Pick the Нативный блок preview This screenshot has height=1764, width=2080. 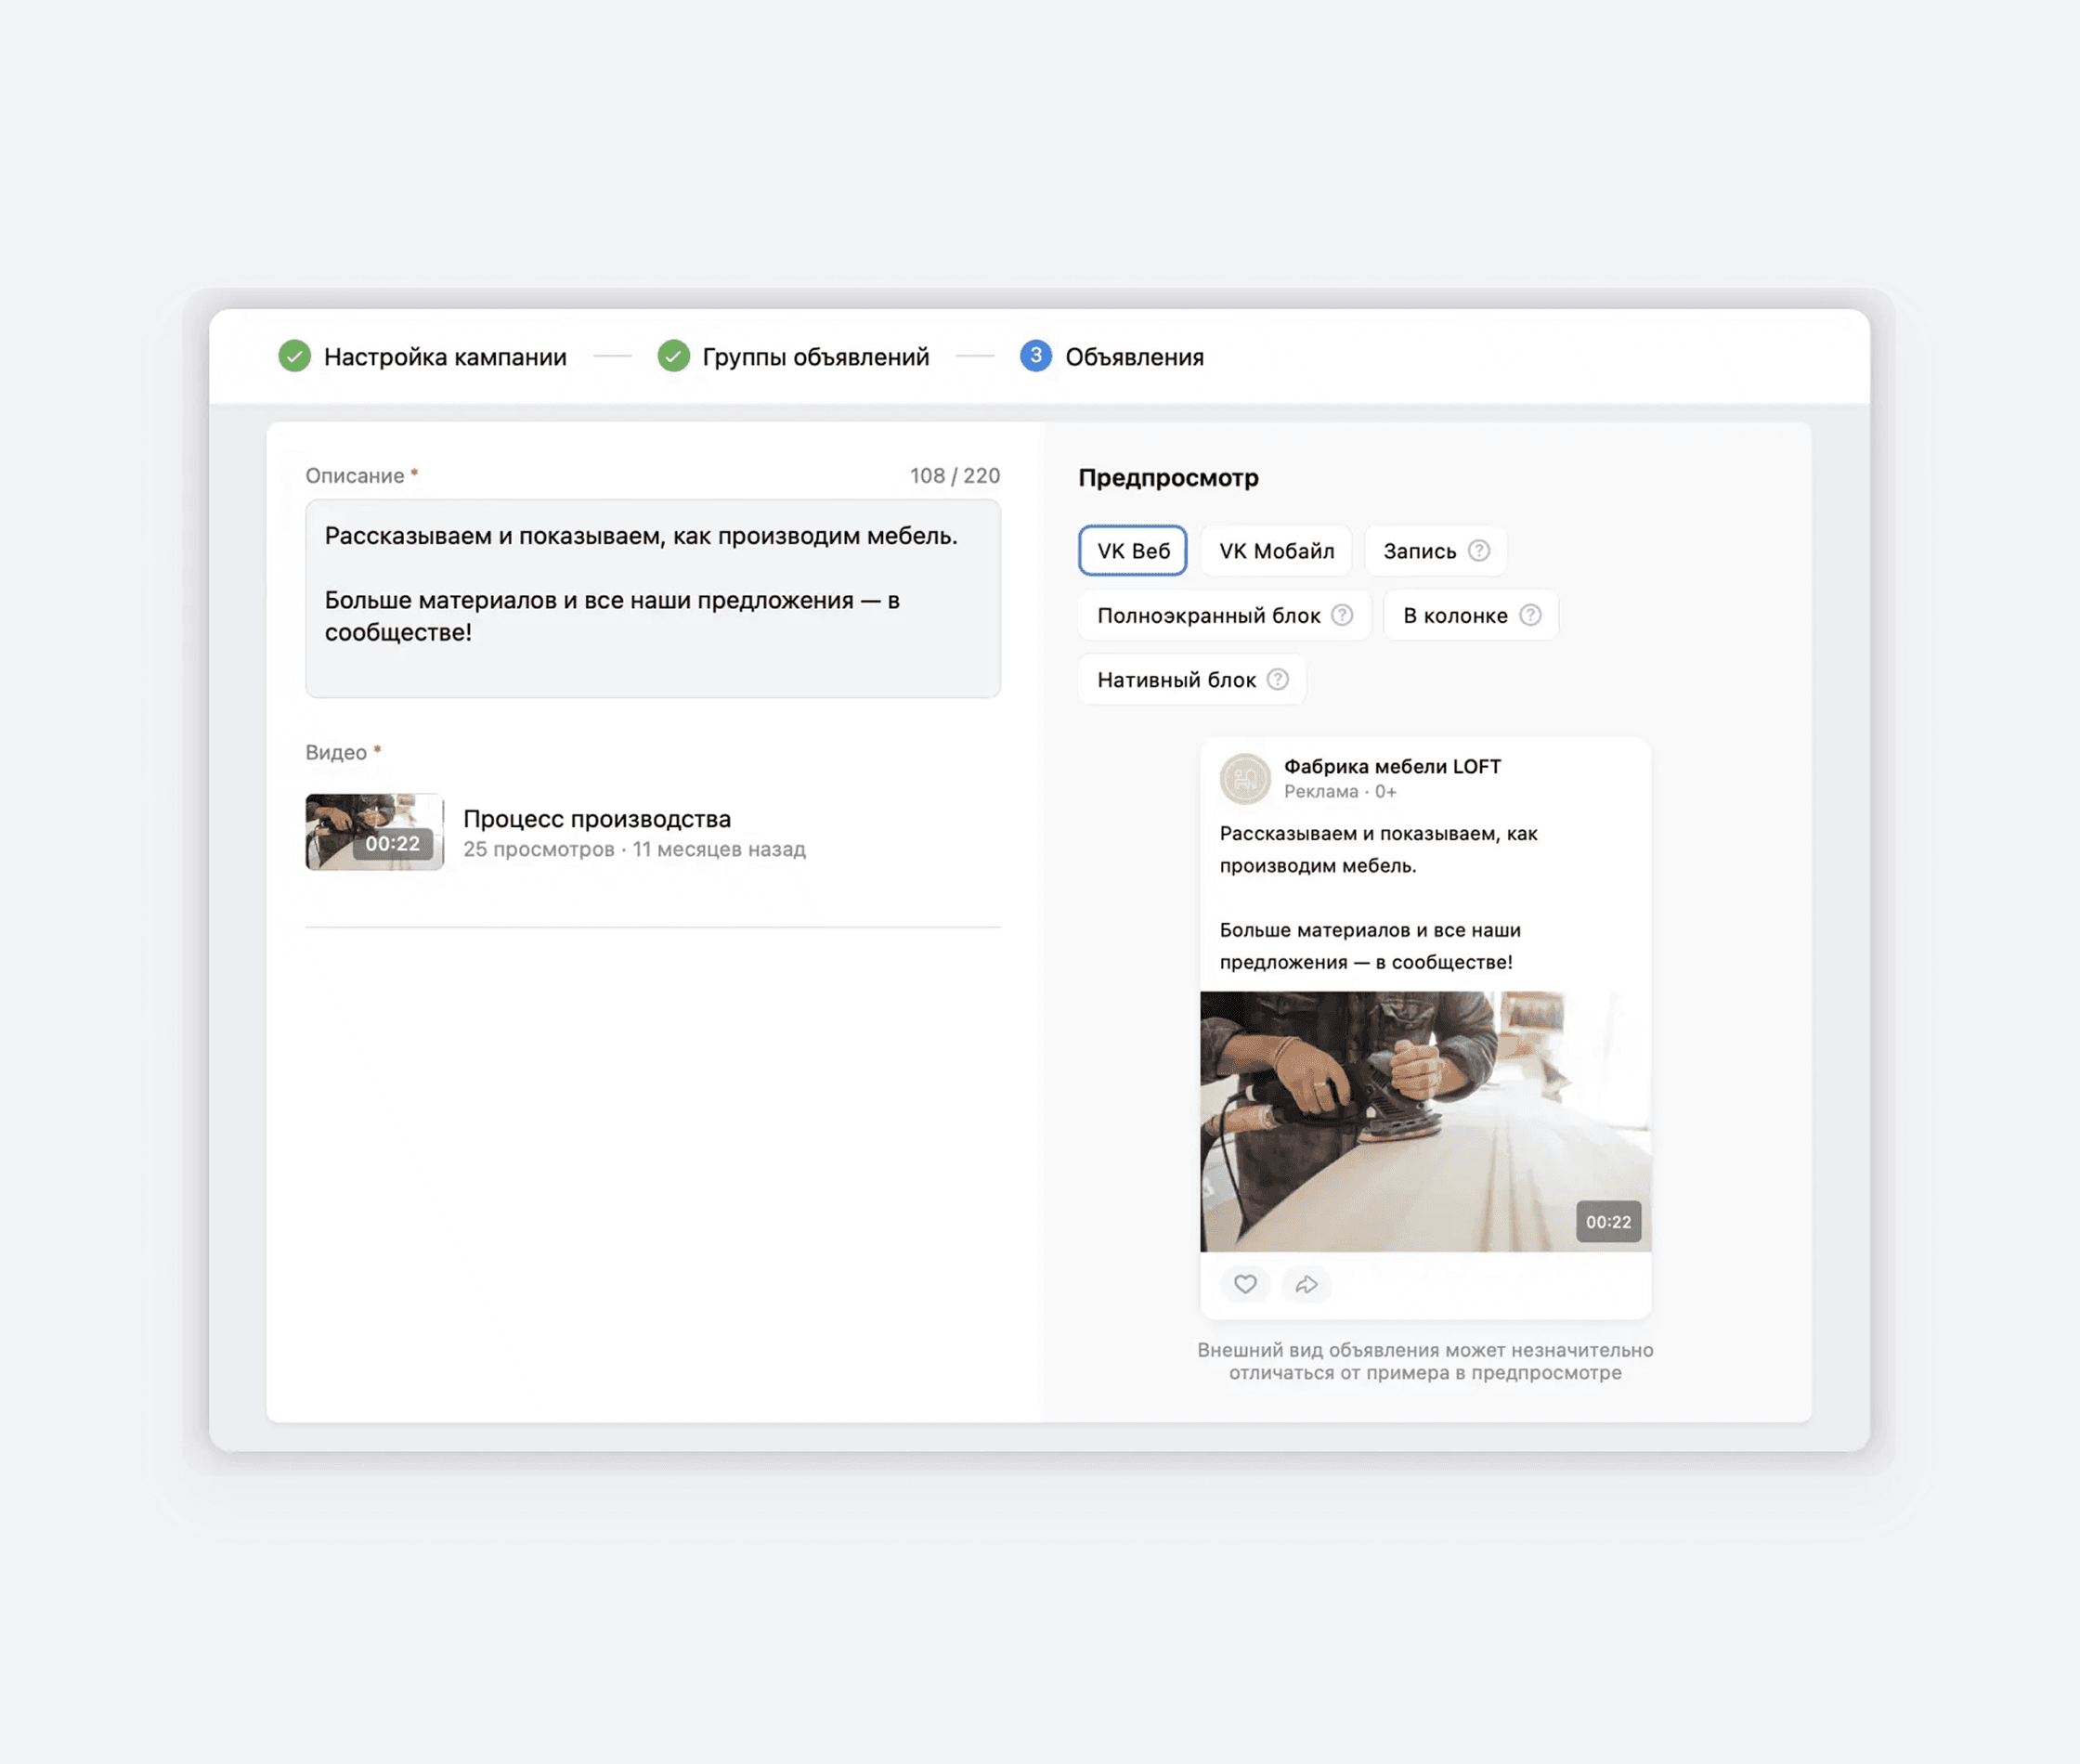point(1192,680)
